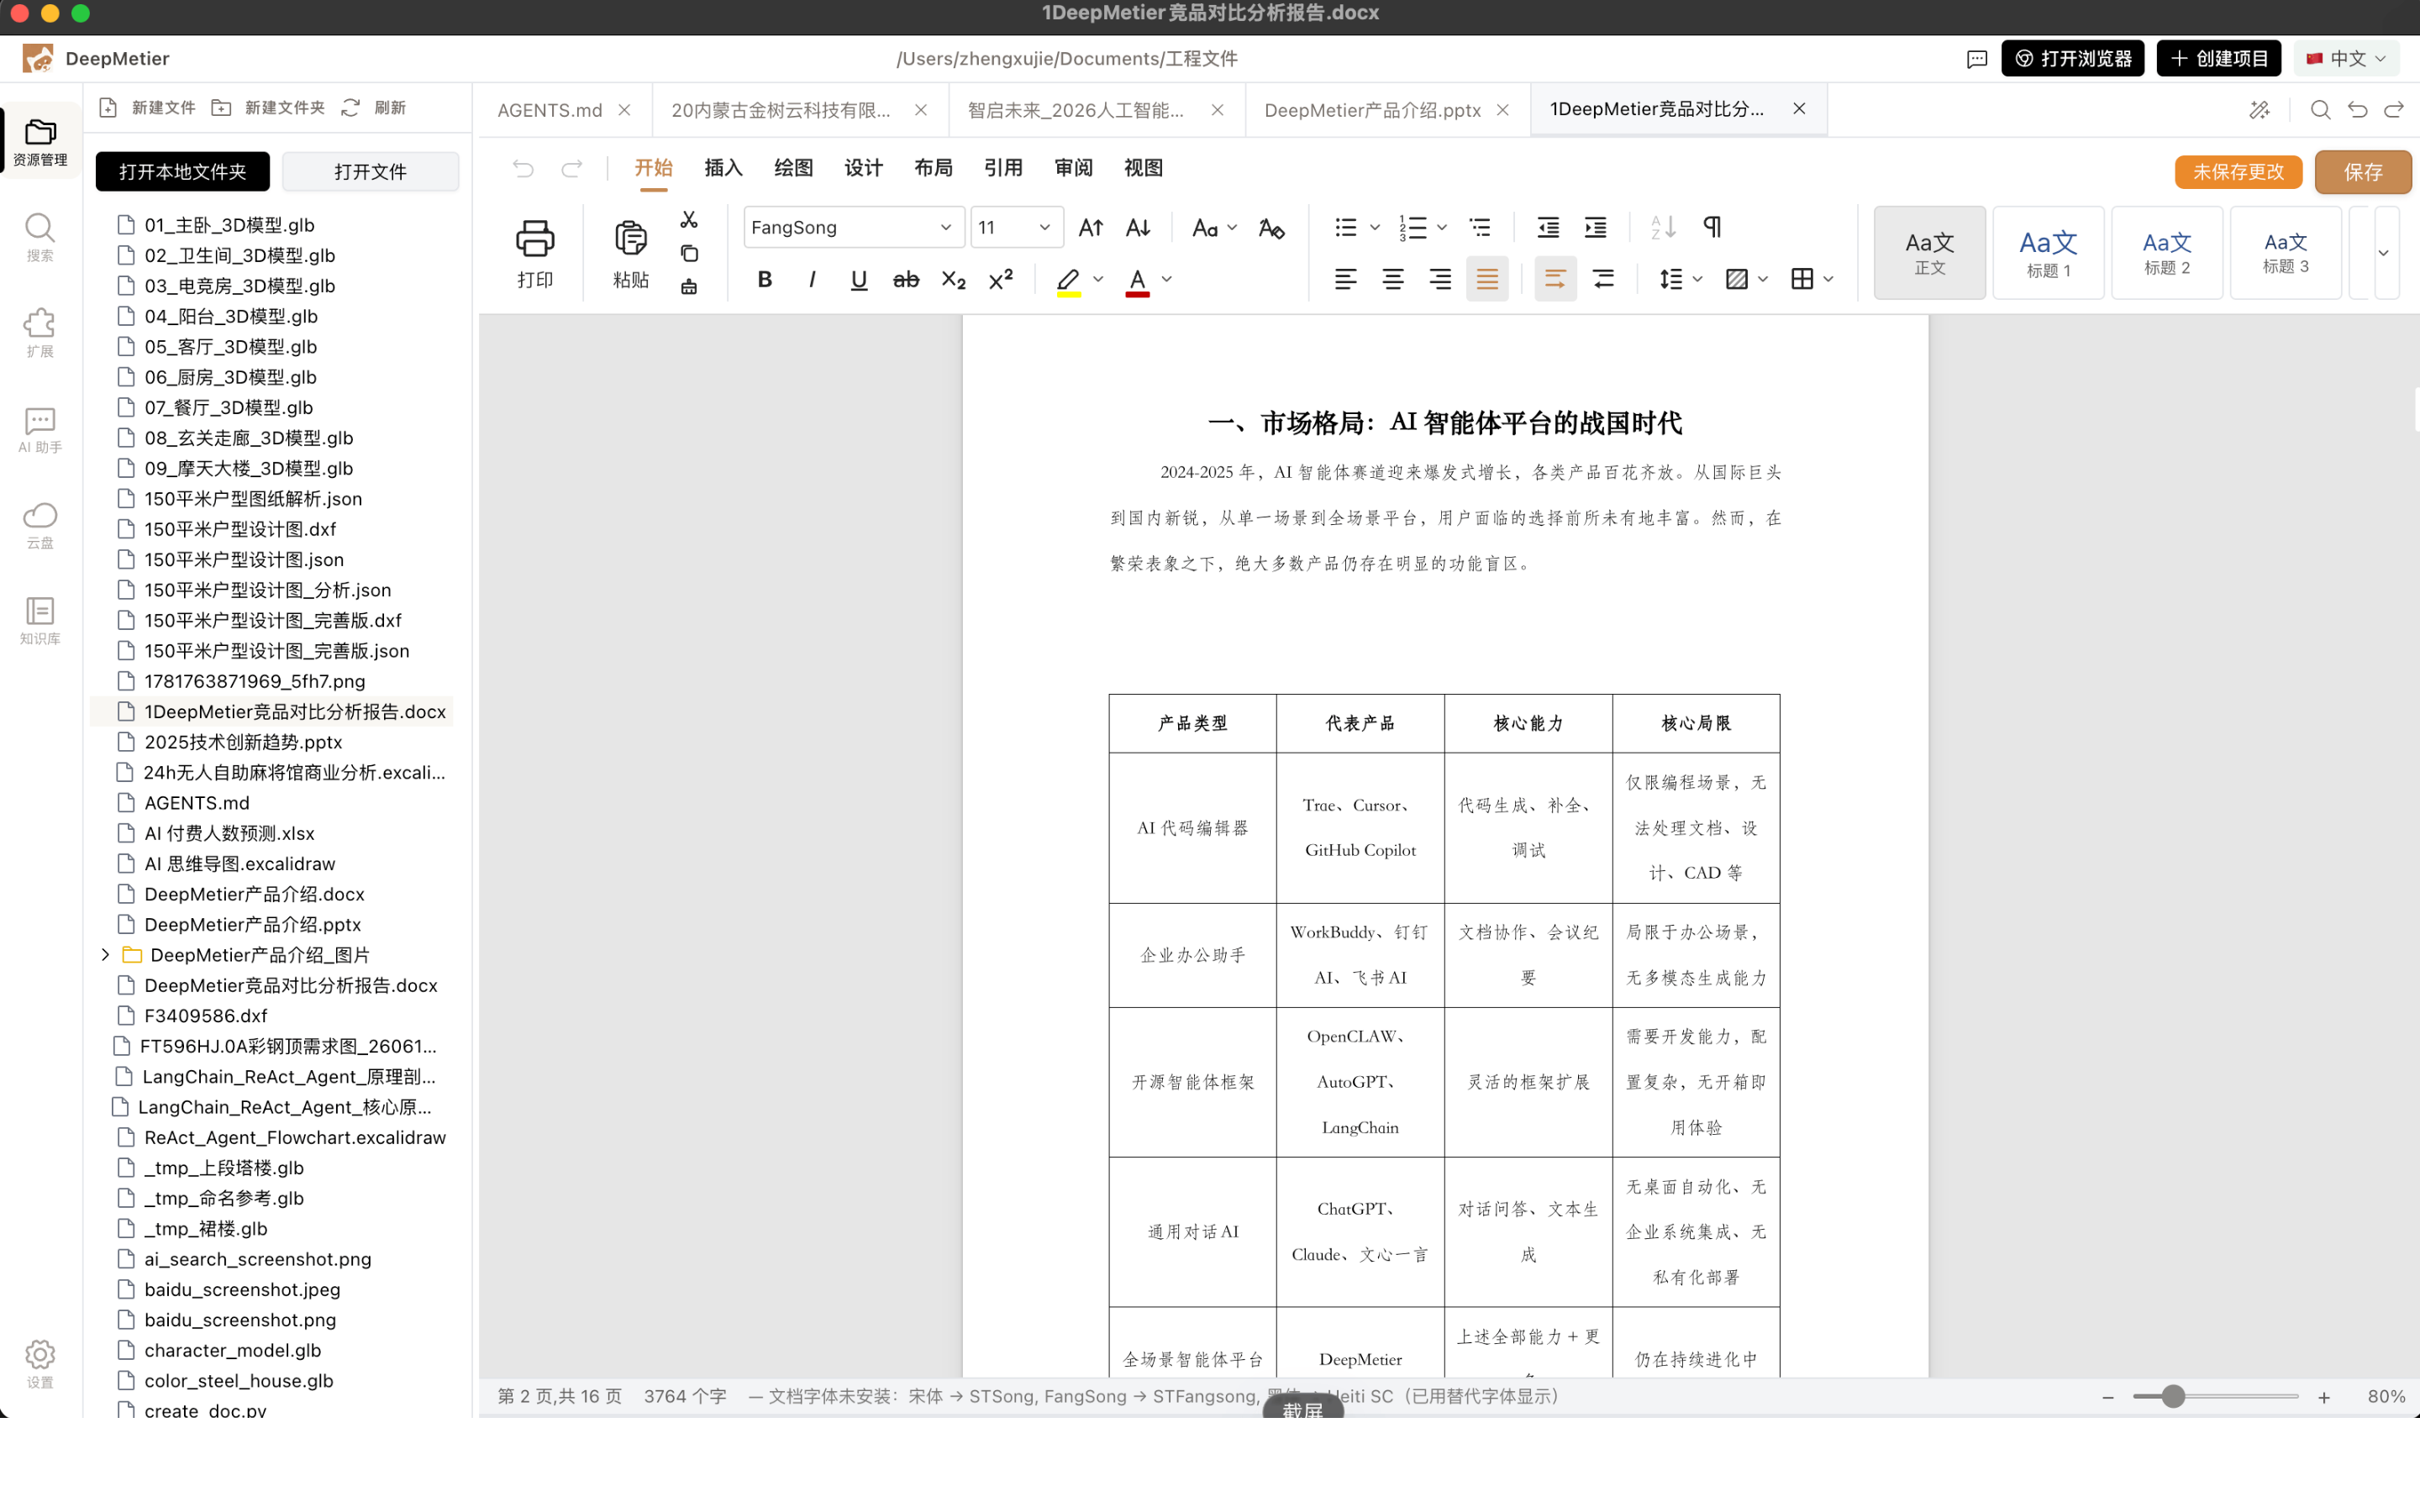The width and height of the screenshot is (2420, 1512).
Task: Decrease font size with the A-down icon
Action: 1138,228
